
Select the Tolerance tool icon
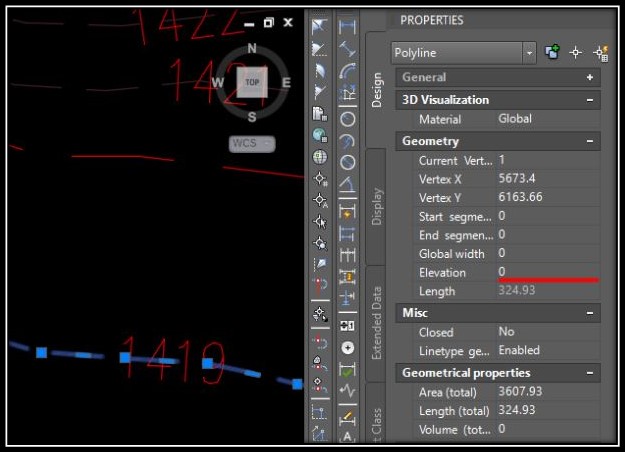click(347, 326)
